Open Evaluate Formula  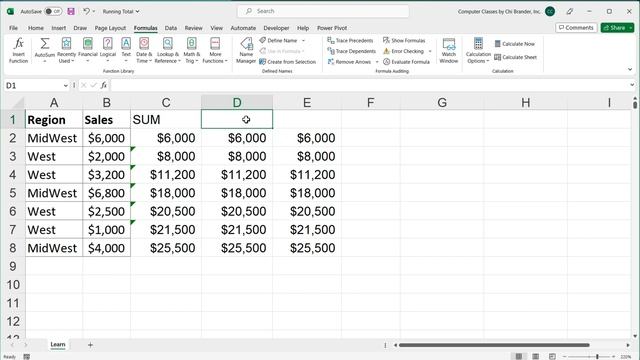pos(406,62)
